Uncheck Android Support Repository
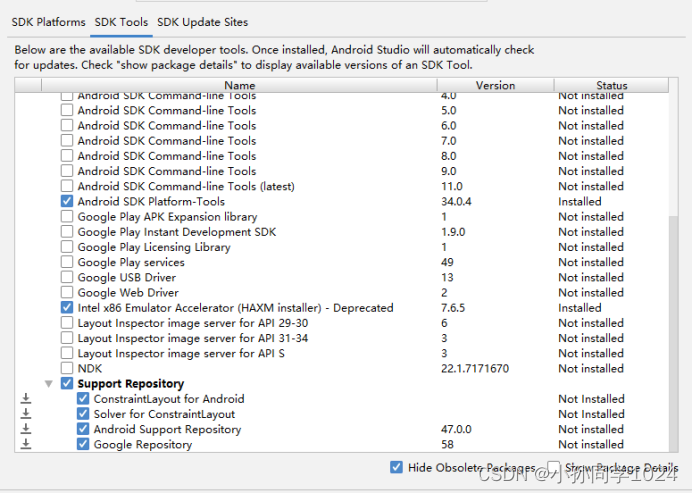This screenshot has width=693, height=493. pyautogui.click(x=83, y=429)
